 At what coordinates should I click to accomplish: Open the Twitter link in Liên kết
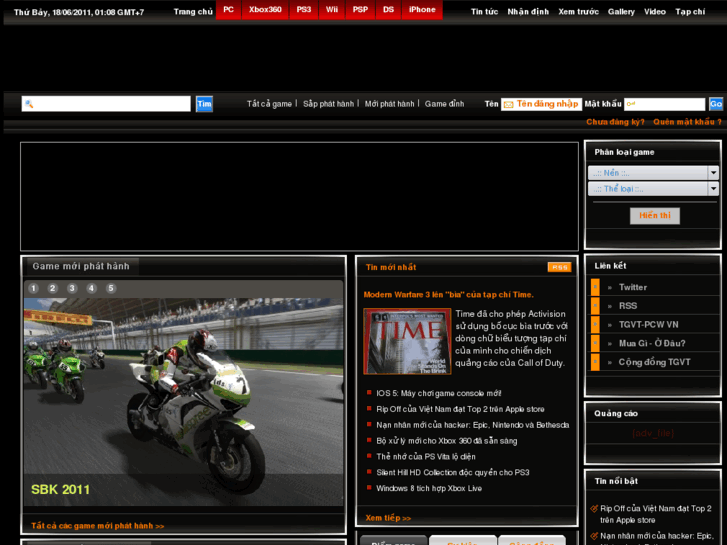tap(633, 287)
